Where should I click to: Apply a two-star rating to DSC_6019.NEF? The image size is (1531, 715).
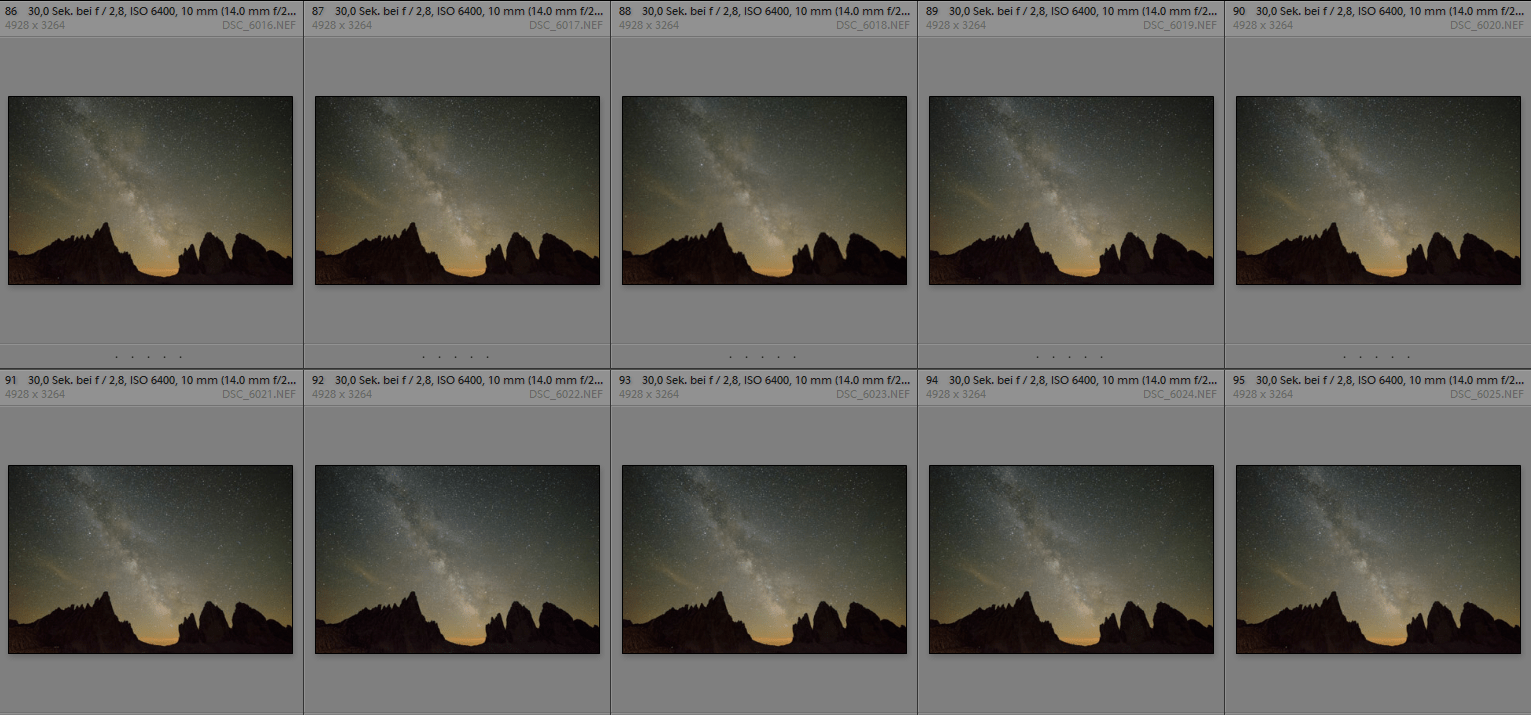(x=1052, y=355)
